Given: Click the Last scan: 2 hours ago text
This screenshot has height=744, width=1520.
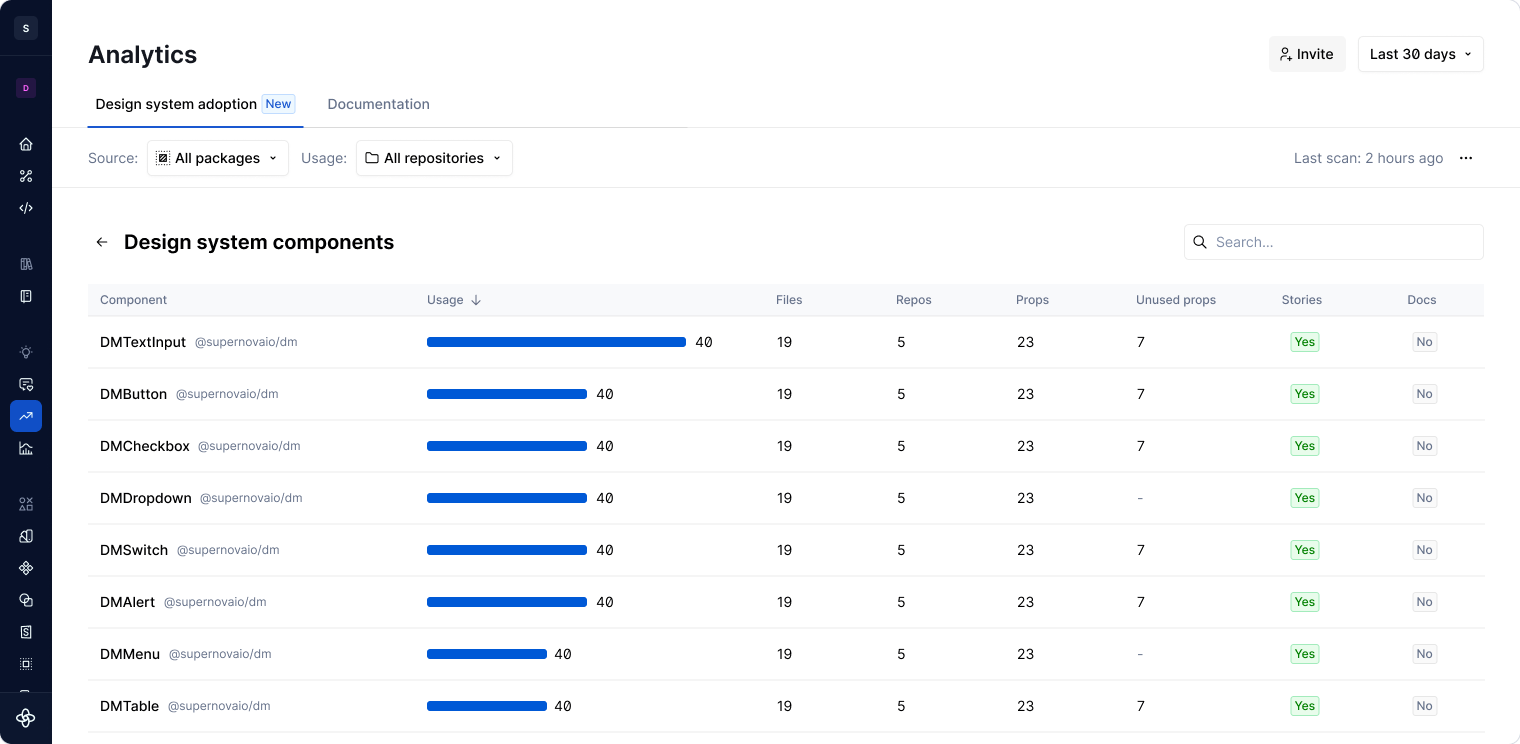Looking at the screenshot, I should pyautogui.click(x=1368, y=158).
